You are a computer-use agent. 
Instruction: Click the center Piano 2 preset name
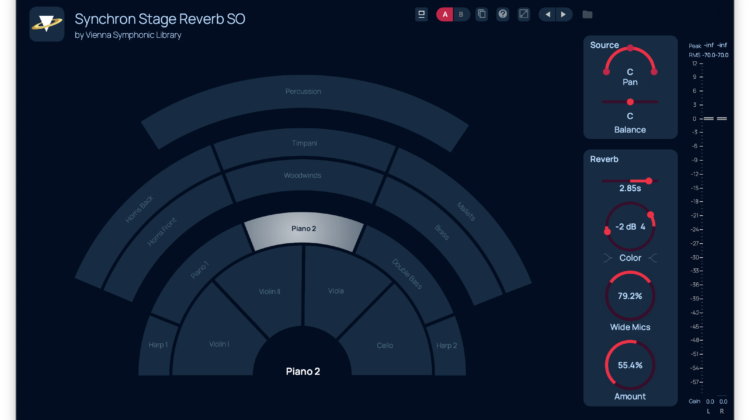[303, 371]
